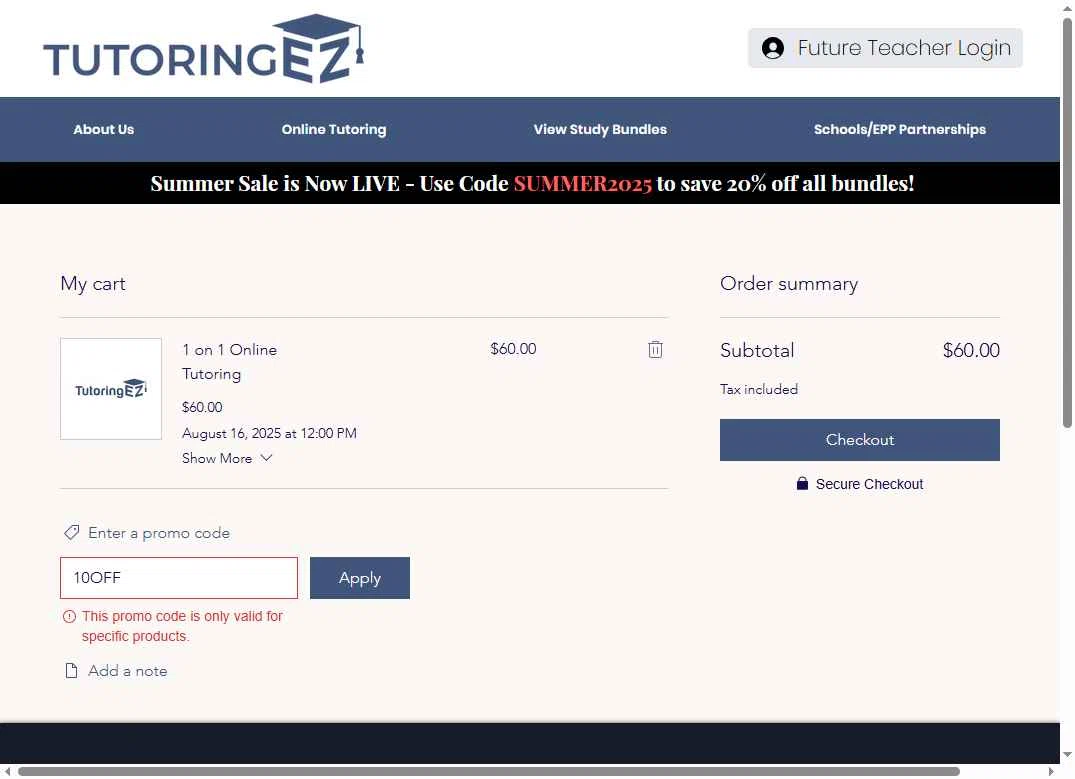Click the Show More chevron arrow

(267, 457)
